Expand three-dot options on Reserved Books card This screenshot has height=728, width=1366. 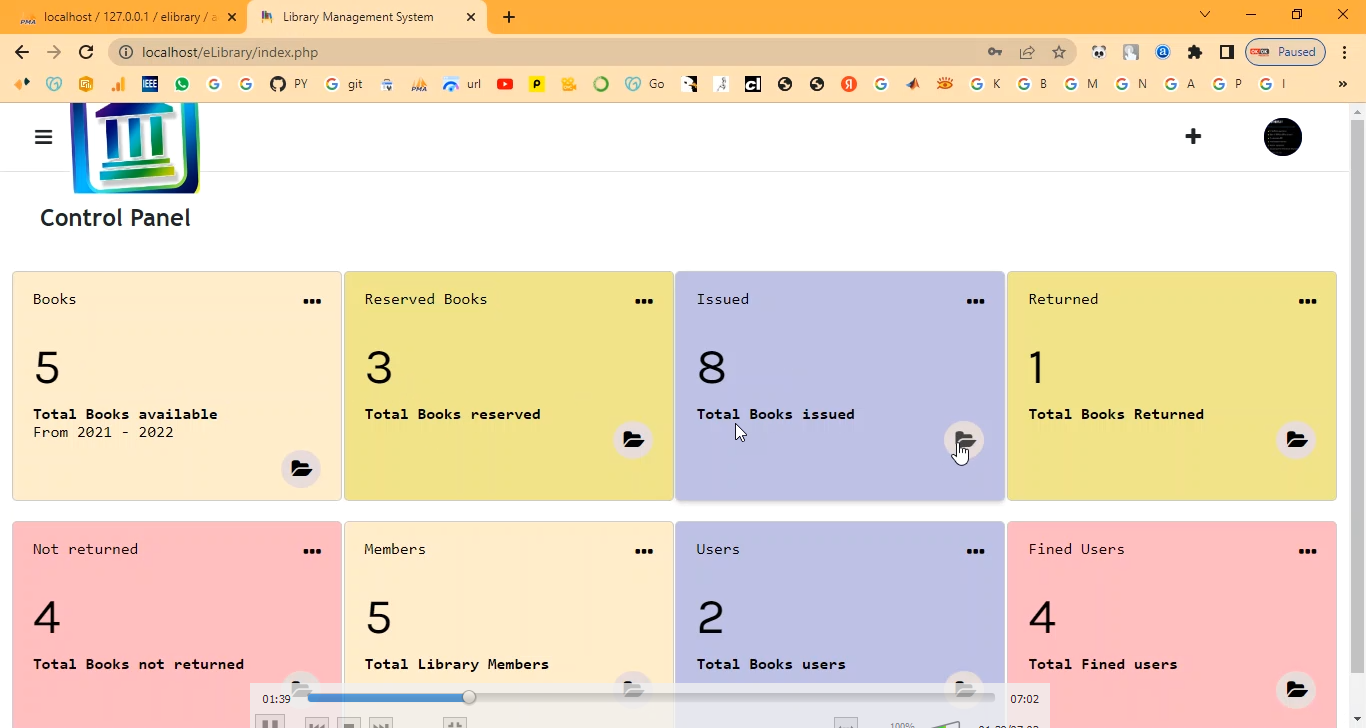click(x=644, y=301)
